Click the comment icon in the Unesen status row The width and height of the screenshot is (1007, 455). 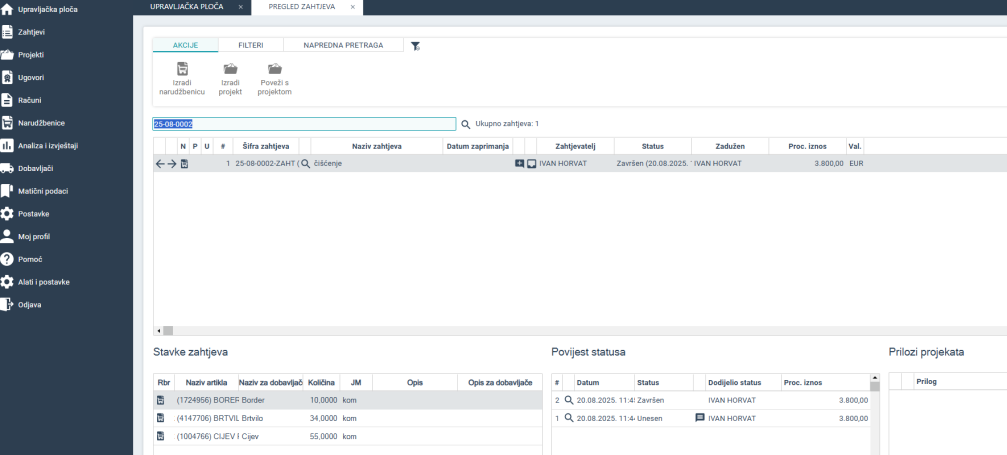point(700,418)
